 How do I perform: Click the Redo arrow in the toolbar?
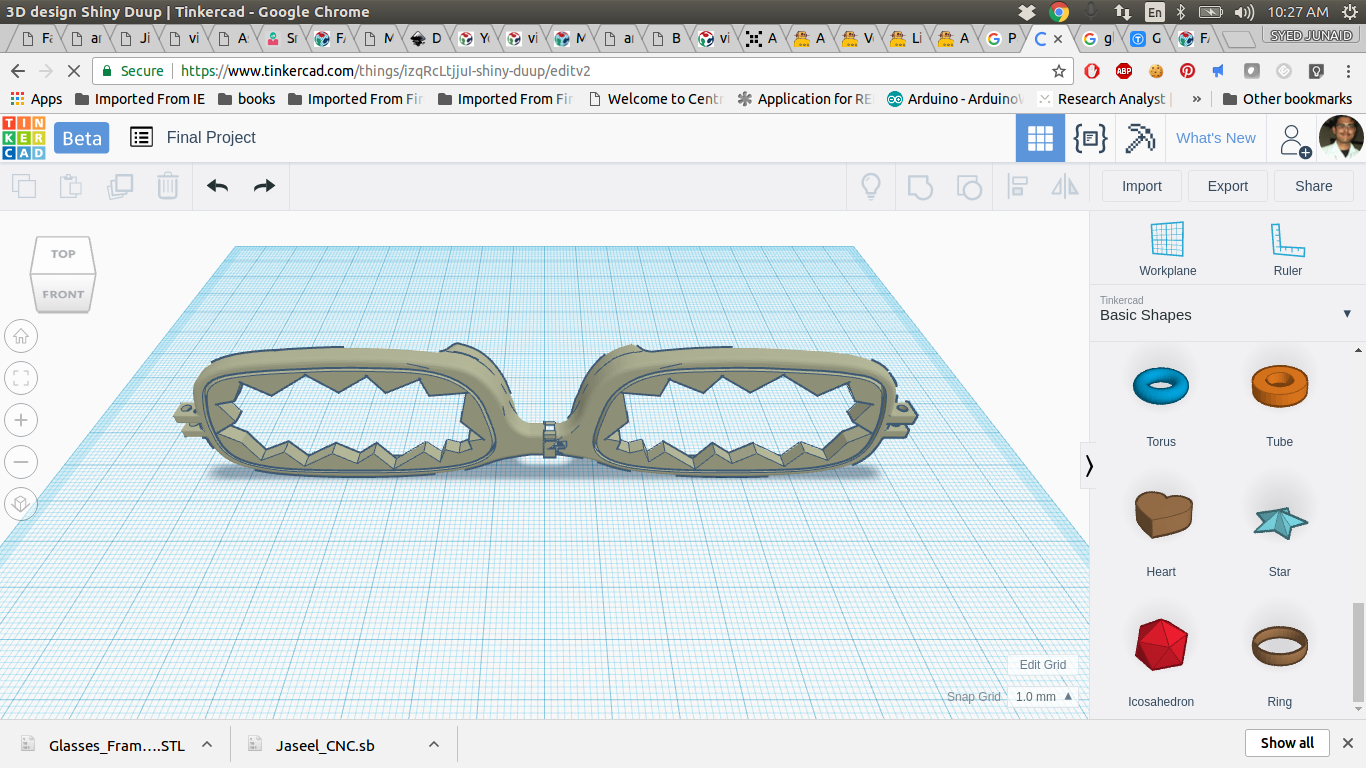pos(264,186)
